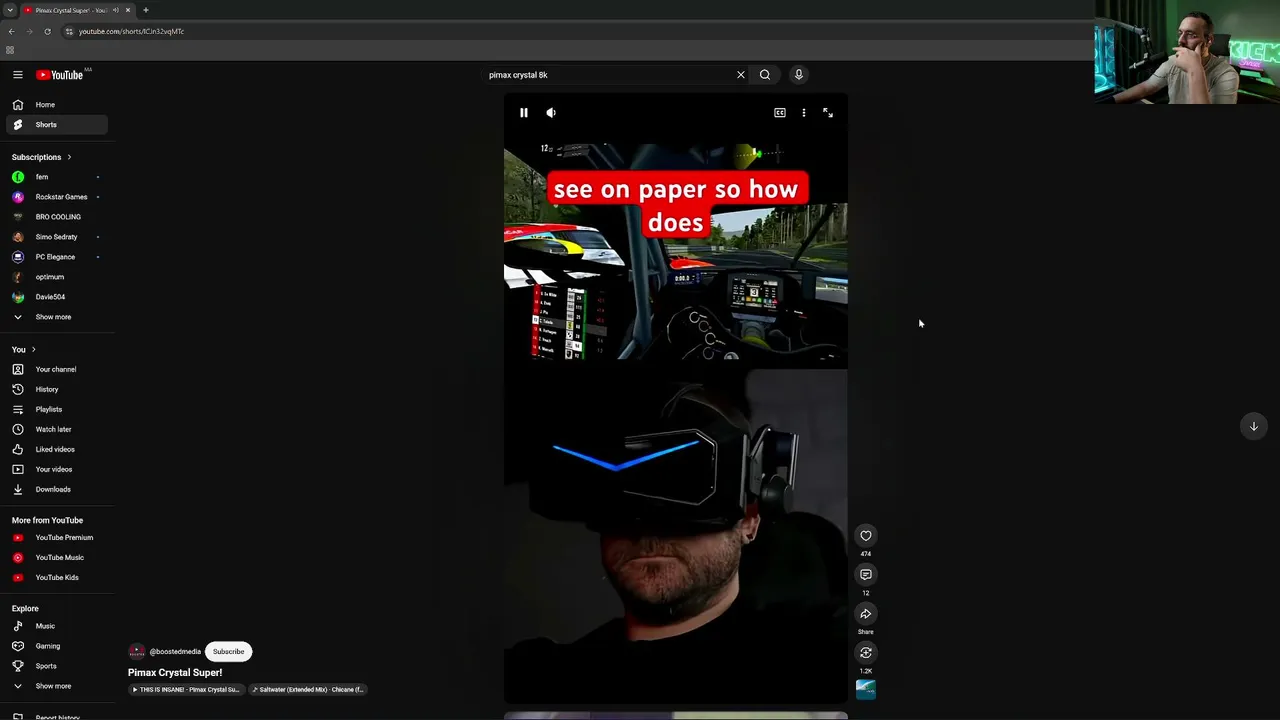Clear the search box text
This screenshot has width=1280, height=720.
pos(741,75)
